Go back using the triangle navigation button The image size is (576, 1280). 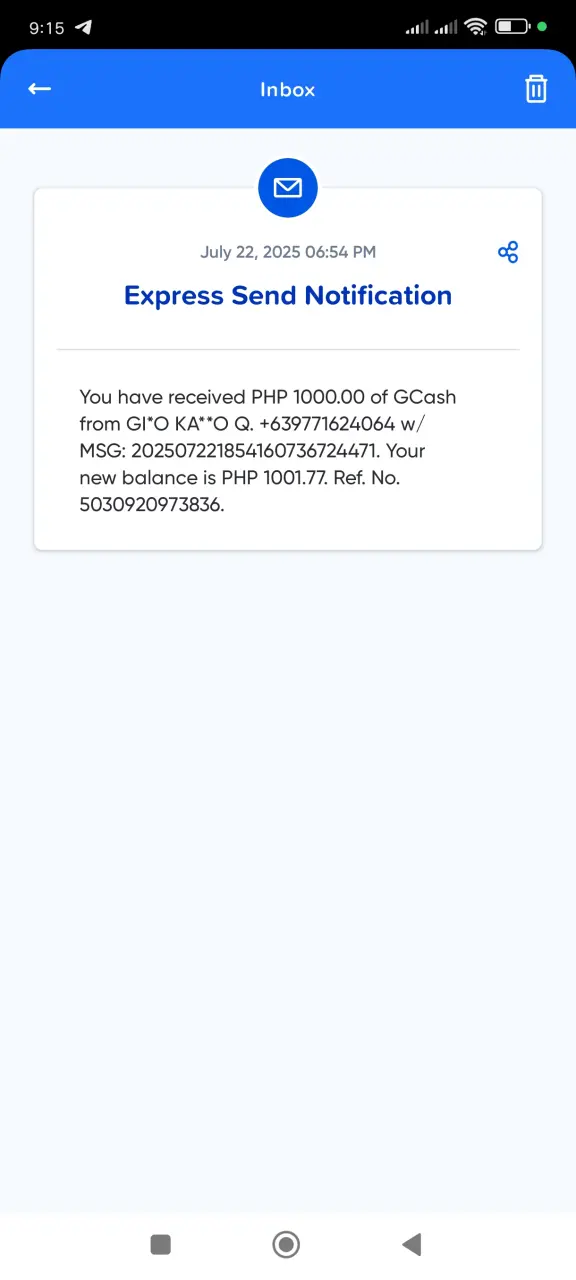click(x=412, y=1244)
